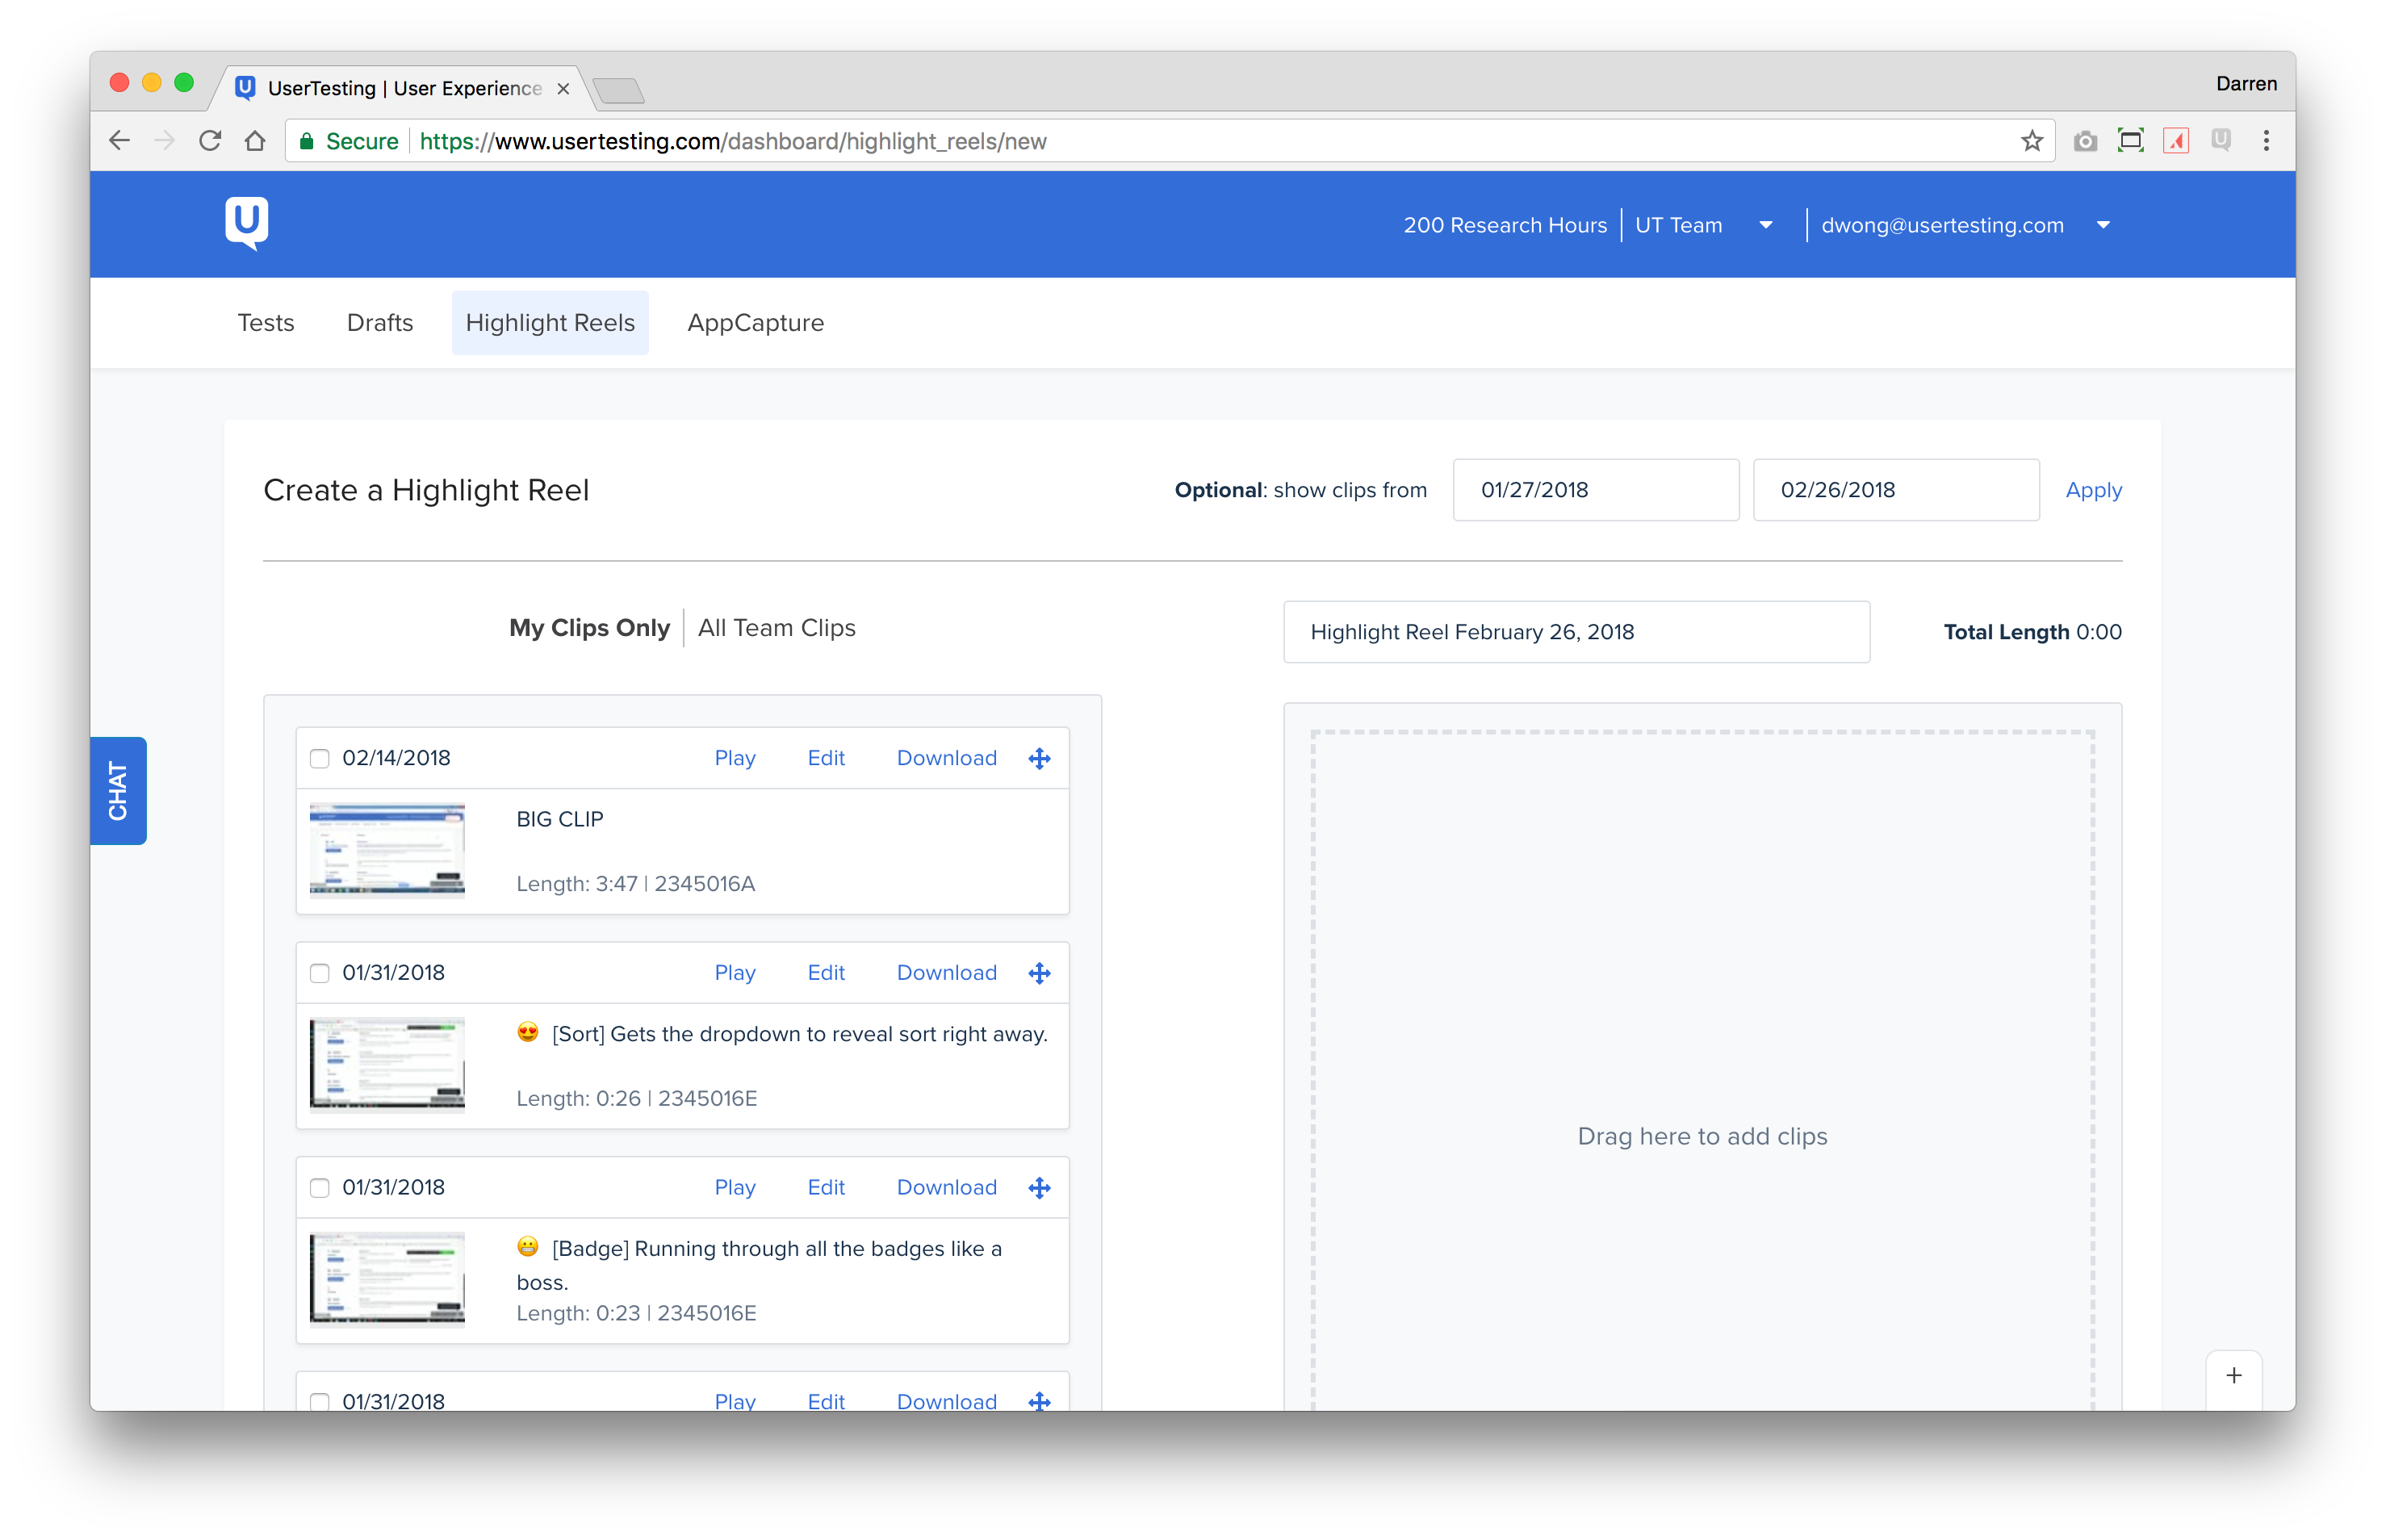
Task: Click move icon on Badge clip row
Action: tap(1039, 1188)
